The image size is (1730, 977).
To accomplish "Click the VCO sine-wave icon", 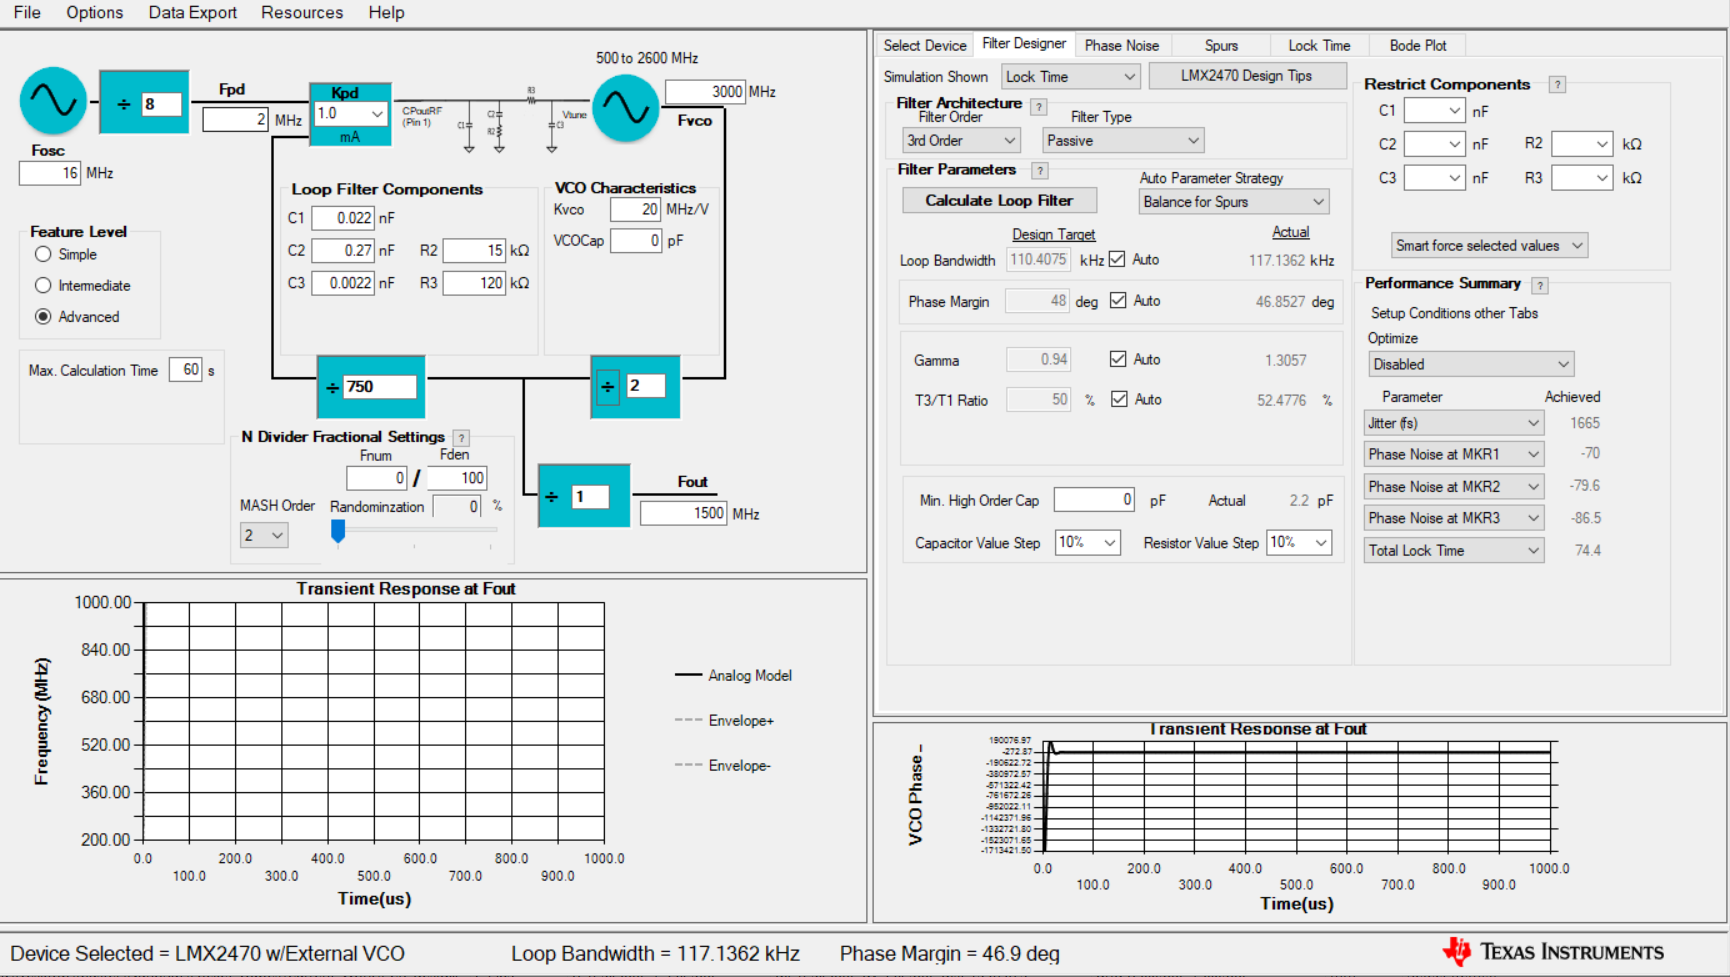I will 626,108.
